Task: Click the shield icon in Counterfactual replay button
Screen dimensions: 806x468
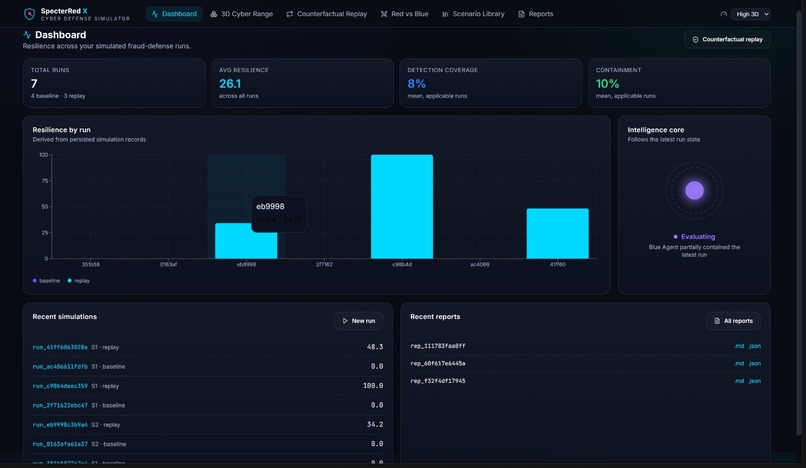Action: click(695, 40)
